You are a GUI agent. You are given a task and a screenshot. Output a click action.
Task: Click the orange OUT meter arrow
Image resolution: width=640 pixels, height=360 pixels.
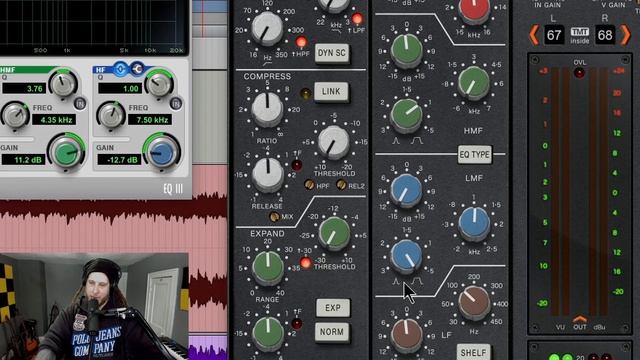[579, 319]
